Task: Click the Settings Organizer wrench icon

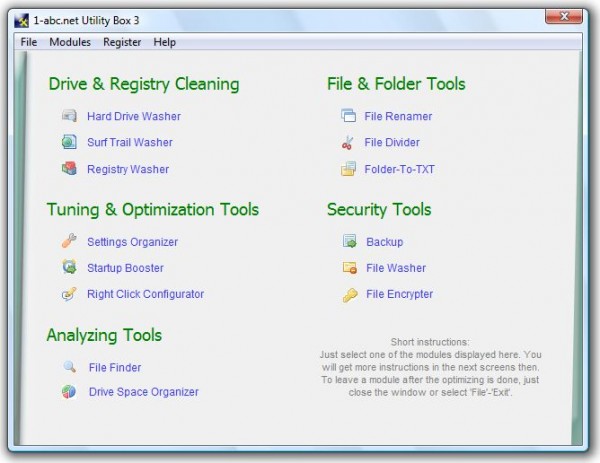Action: tap(69, 241)
